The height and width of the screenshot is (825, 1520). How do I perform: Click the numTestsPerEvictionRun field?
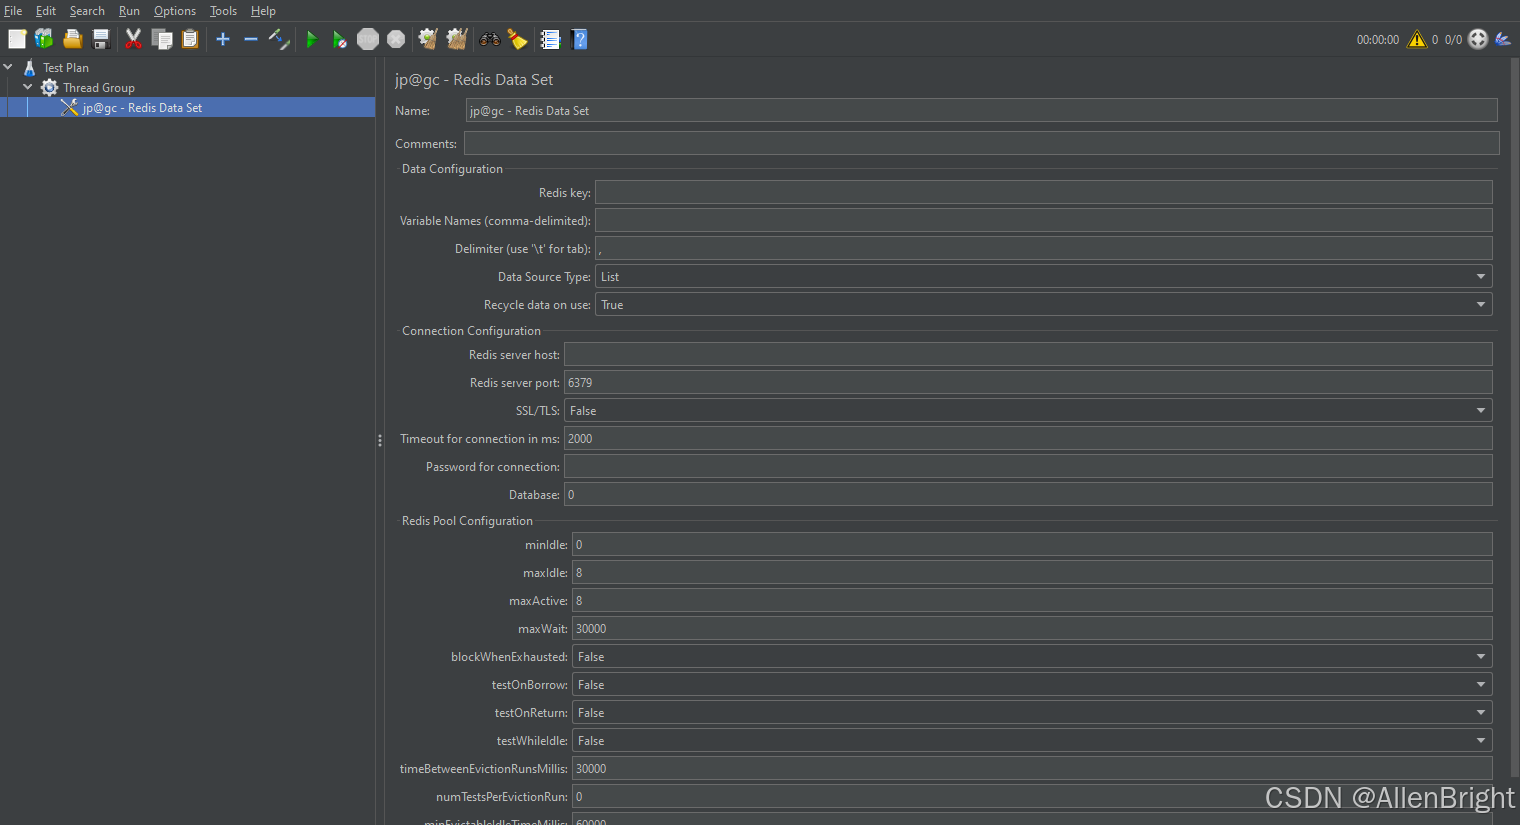(1032, 797)
